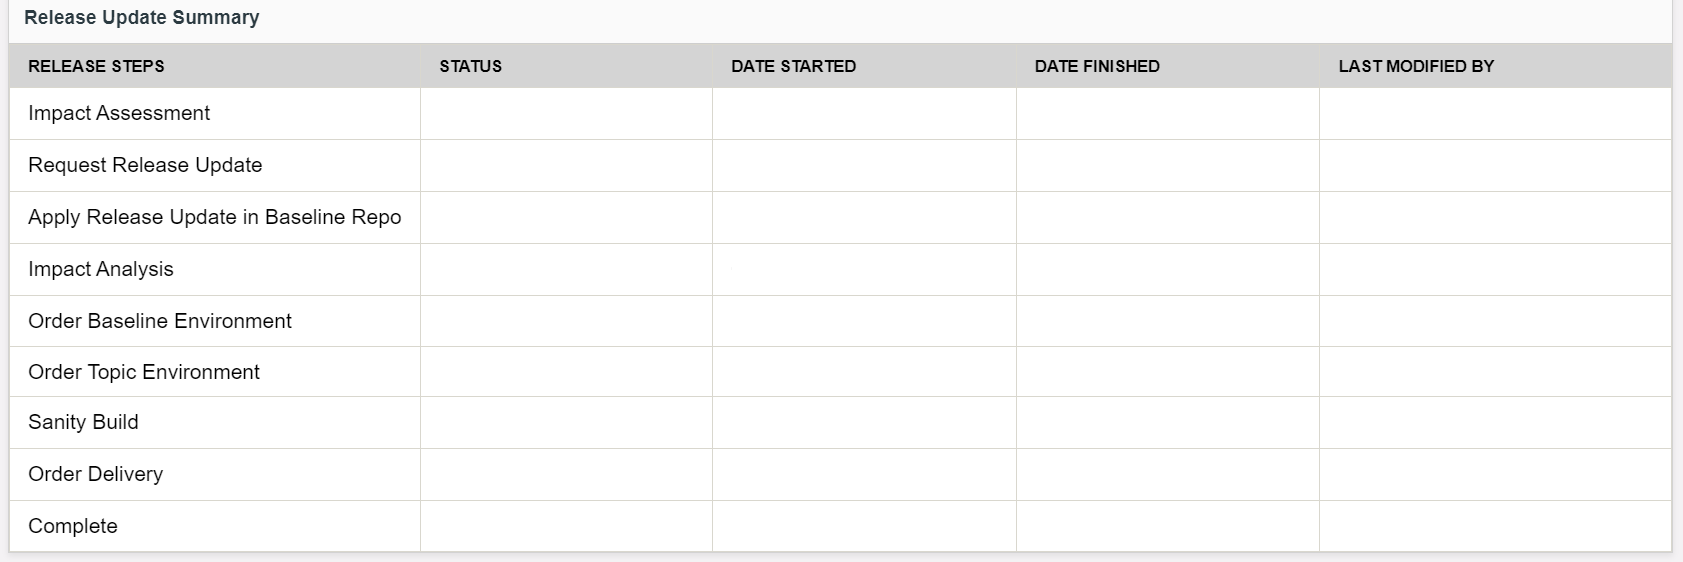Click the Status cell for Impact Assessment

[566, 113]
